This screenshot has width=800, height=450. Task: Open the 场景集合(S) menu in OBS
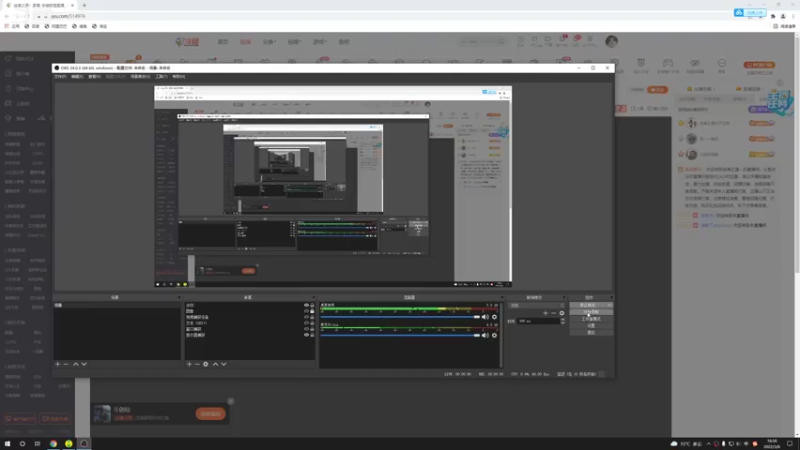point(140,77)
